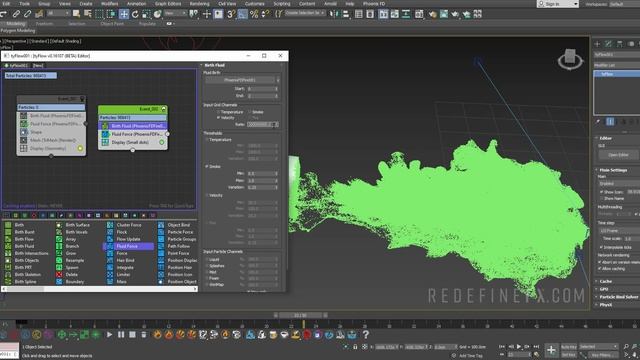Image resolution: width=640 pixels, height=360 pixels.
Task: Open the Phoenix FD menu
Action: pos(374,3)
